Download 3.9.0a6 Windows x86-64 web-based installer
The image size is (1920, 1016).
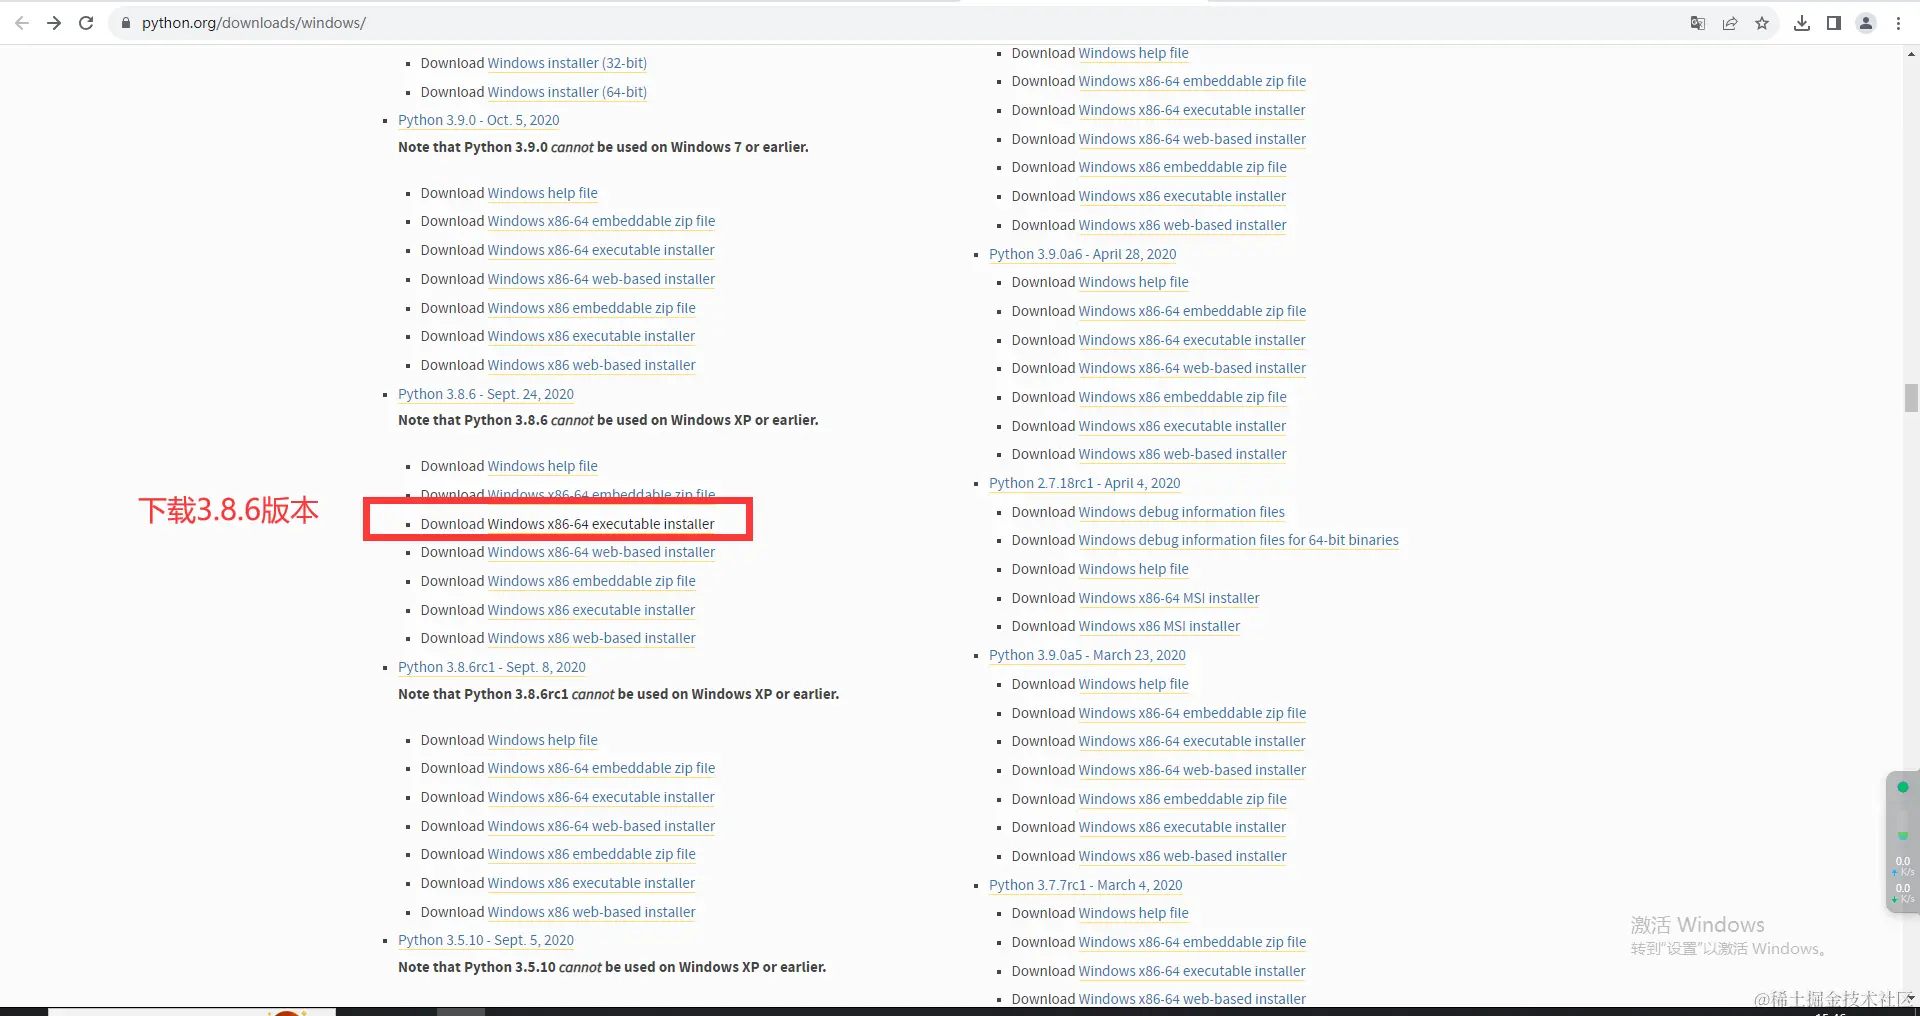(x=1192, y=368)
